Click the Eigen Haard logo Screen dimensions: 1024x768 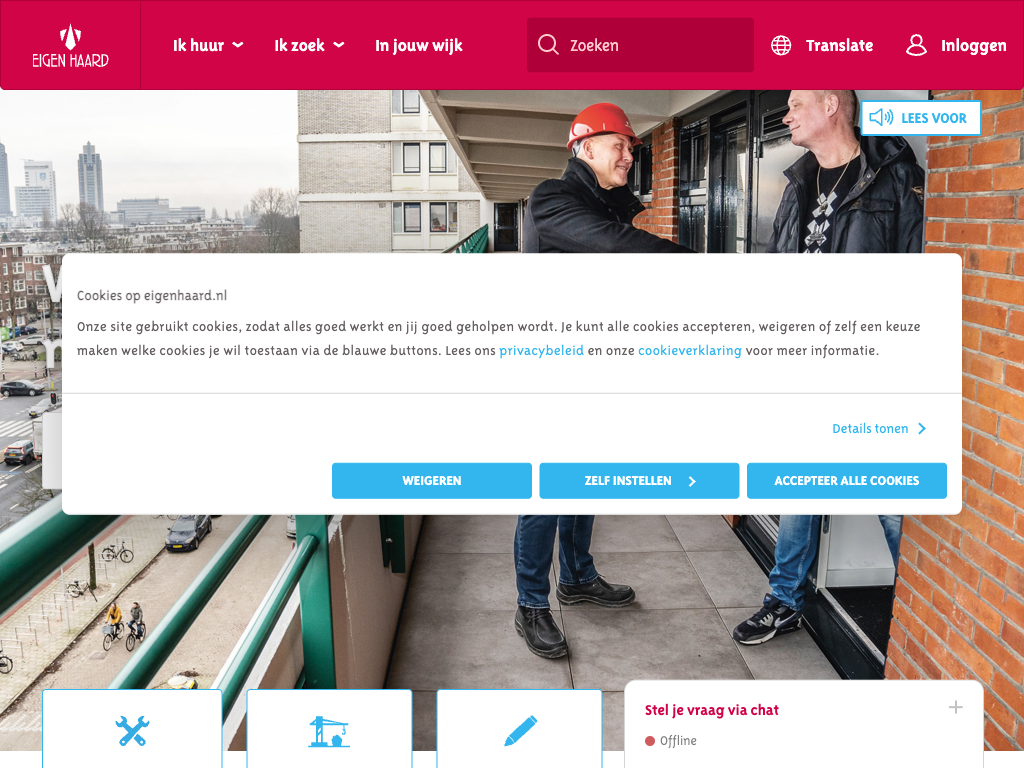(x=71, y=46)
